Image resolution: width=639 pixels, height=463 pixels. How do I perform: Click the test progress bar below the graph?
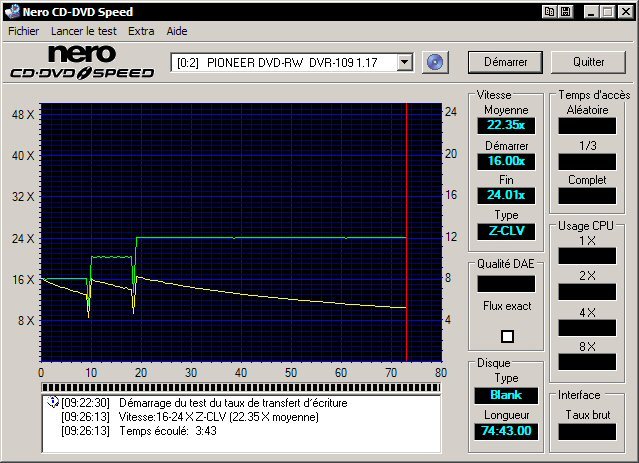(x=241, y=387)
